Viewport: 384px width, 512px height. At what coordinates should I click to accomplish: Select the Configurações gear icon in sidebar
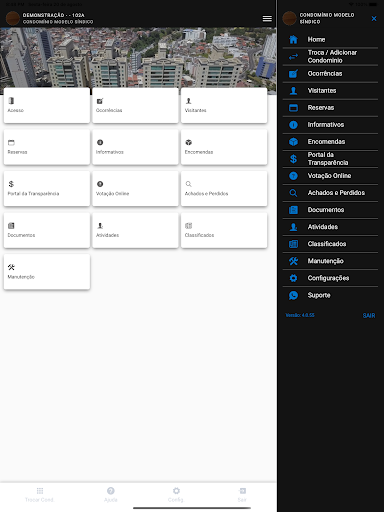[293, 278]
